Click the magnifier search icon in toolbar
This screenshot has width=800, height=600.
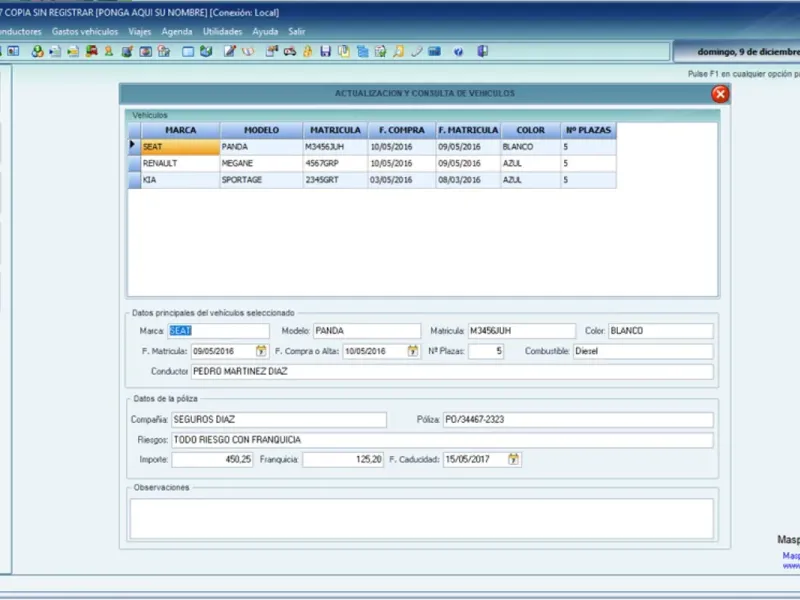(398, 50)
